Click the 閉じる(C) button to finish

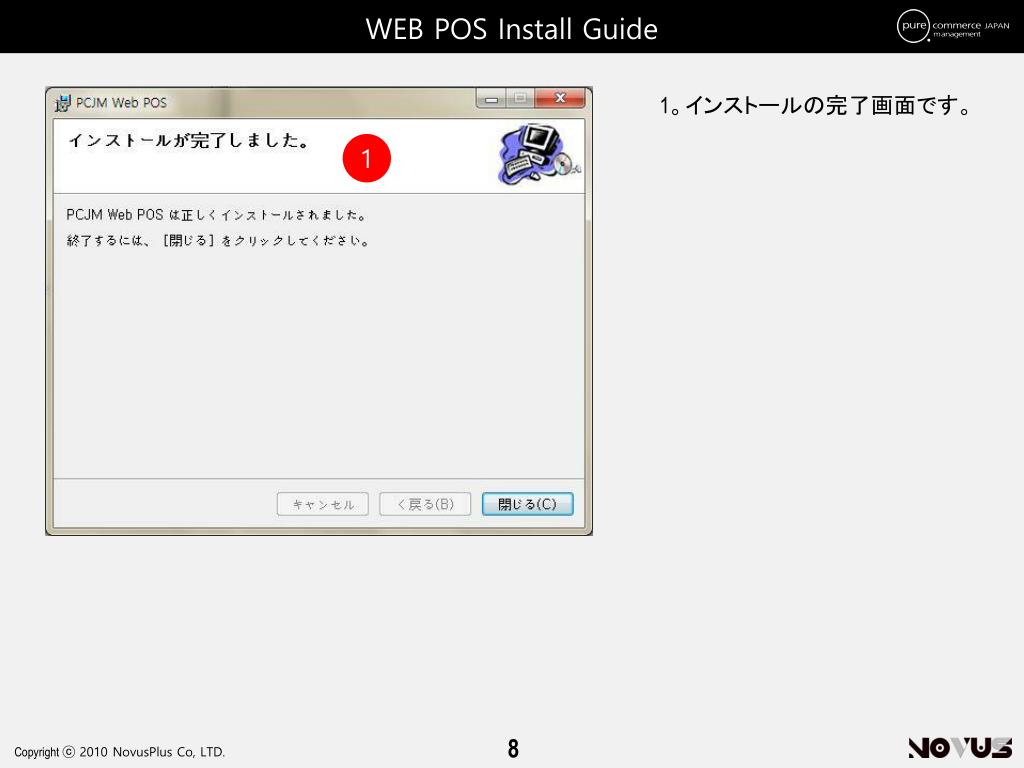click(528, 504)
